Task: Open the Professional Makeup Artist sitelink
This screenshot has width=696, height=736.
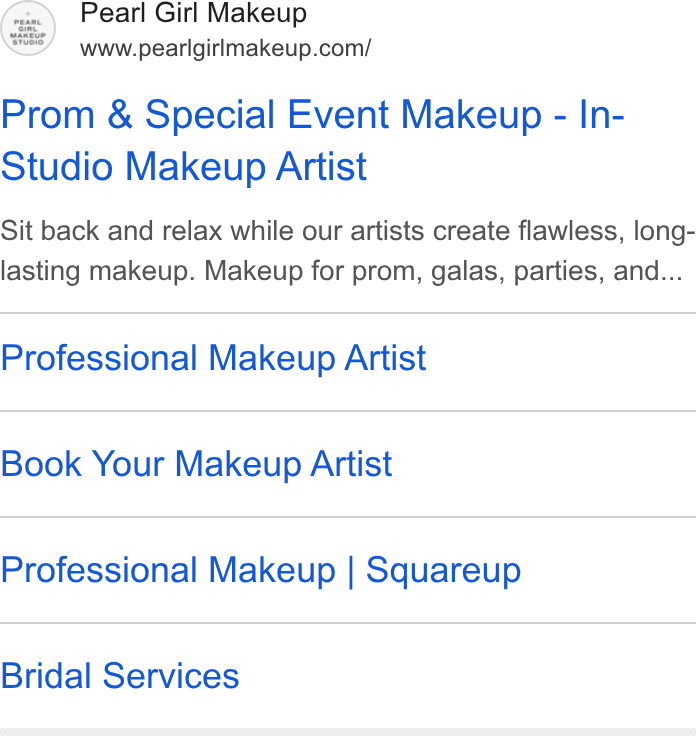Action: [214, 358]
